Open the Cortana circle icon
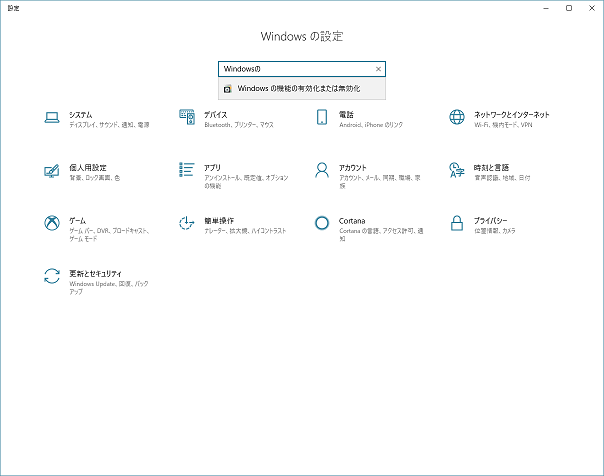Image resolution: width=604 pixels, height=476 pixels. pyautogui.click(x=322, y=223)
